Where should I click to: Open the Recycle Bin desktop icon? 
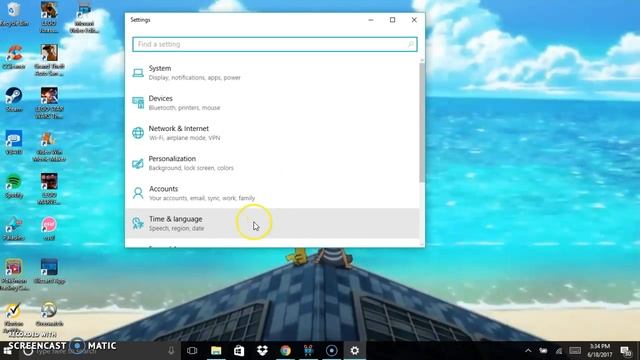(x=14, y=14)
